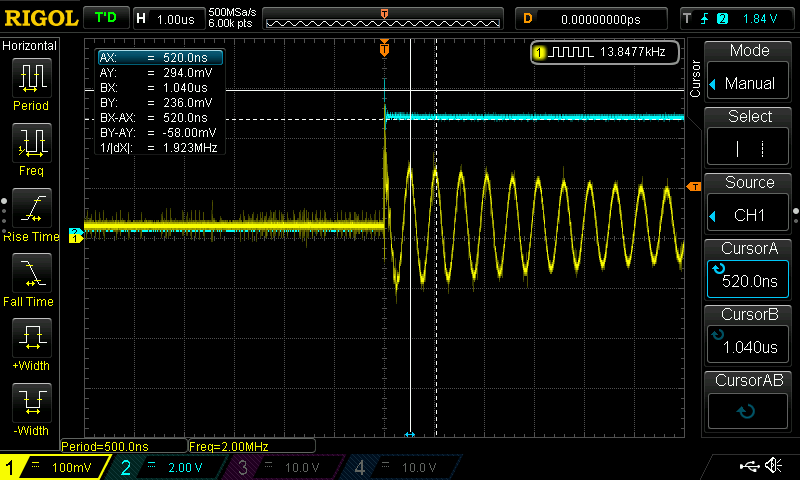Click the speaker sound icon
Image resolution: width=800 pixels, height=480 pixels.
(773, 466)
